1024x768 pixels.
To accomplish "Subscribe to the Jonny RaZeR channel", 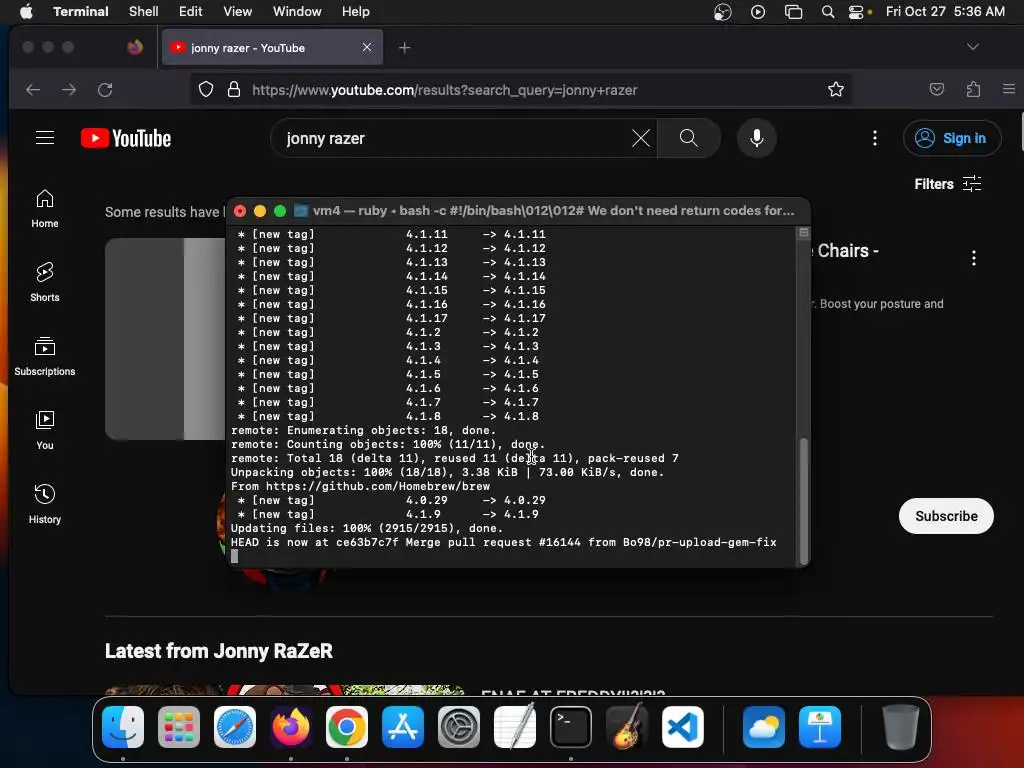I will [946, 516].
